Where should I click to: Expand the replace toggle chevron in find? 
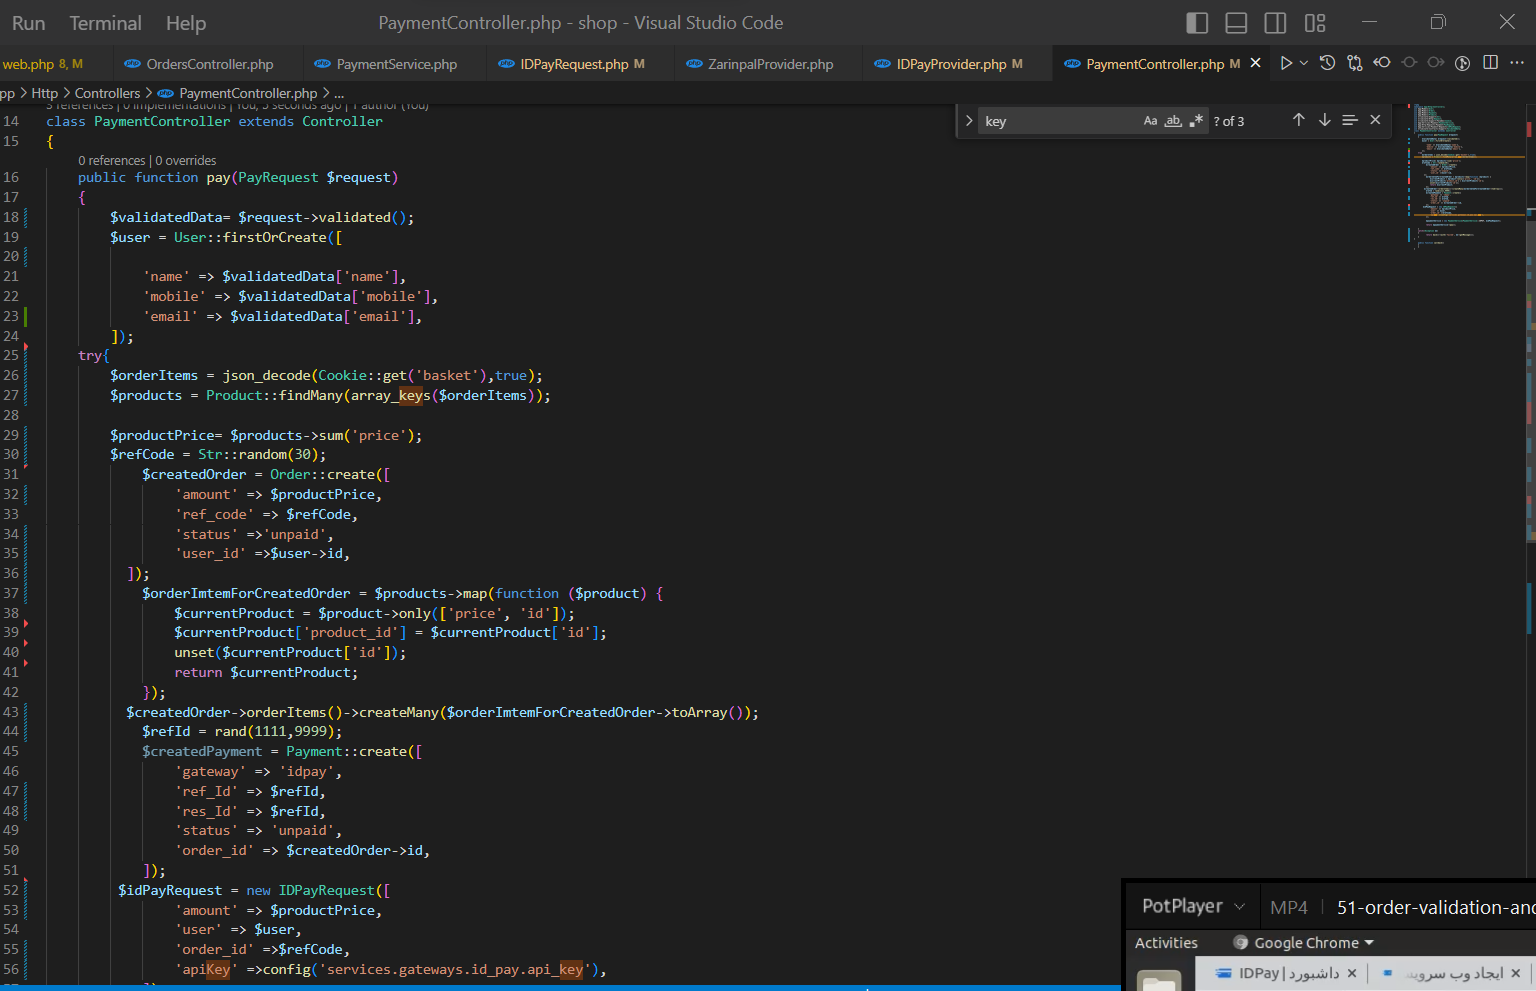tap(968, 121)
